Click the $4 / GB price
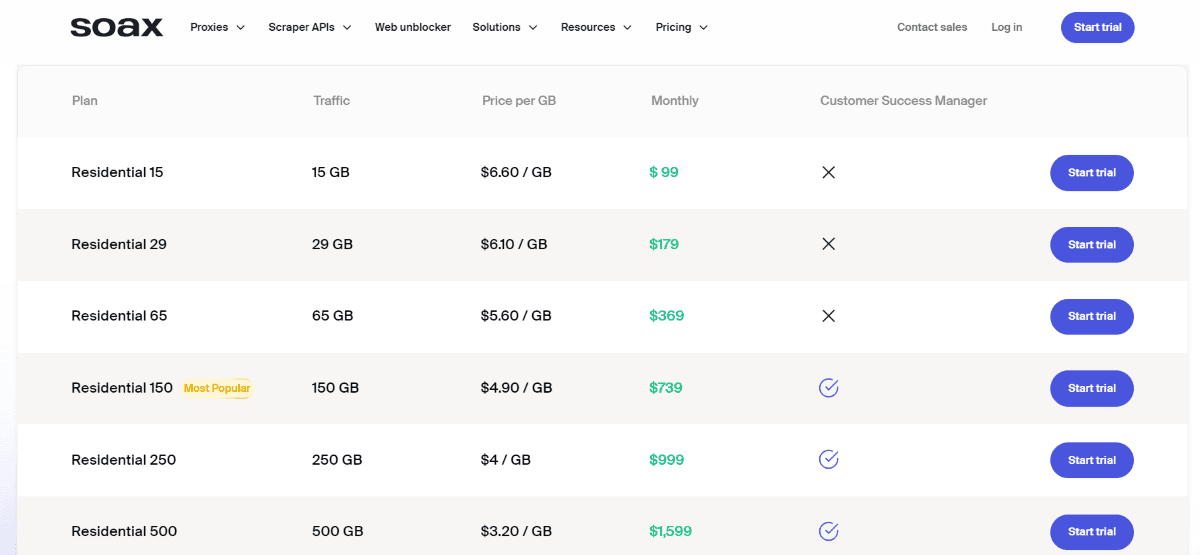This screenshot has height=555, width=1200. (506, 460)
